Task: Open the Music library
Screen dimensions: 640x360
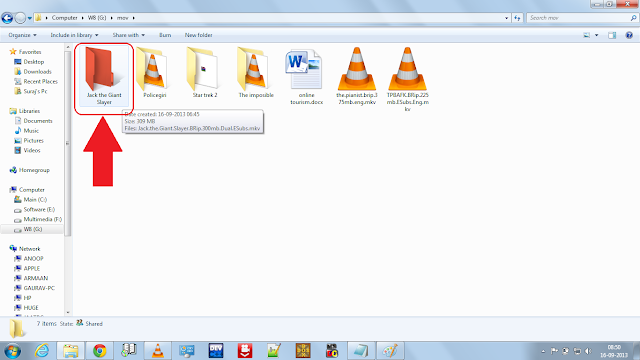Action: 27,131
